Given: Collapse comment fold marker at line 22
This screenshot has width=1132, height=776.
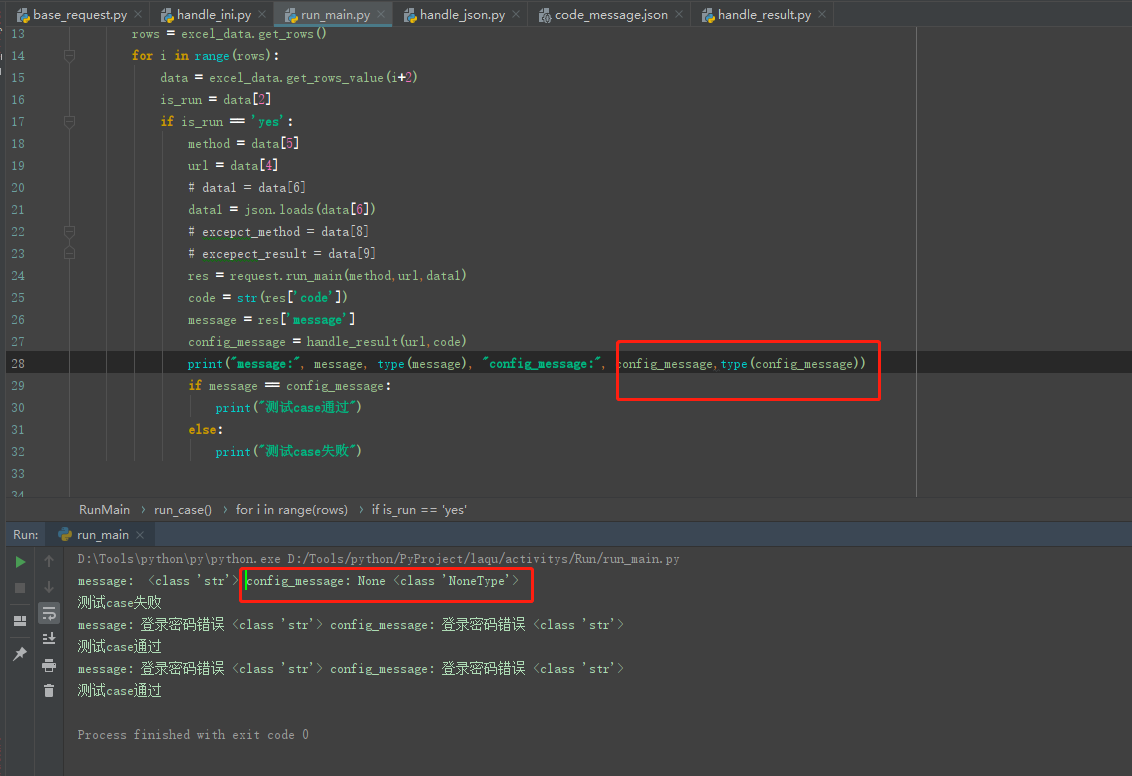Looking at the screenshot, I should tap(69, 232).
